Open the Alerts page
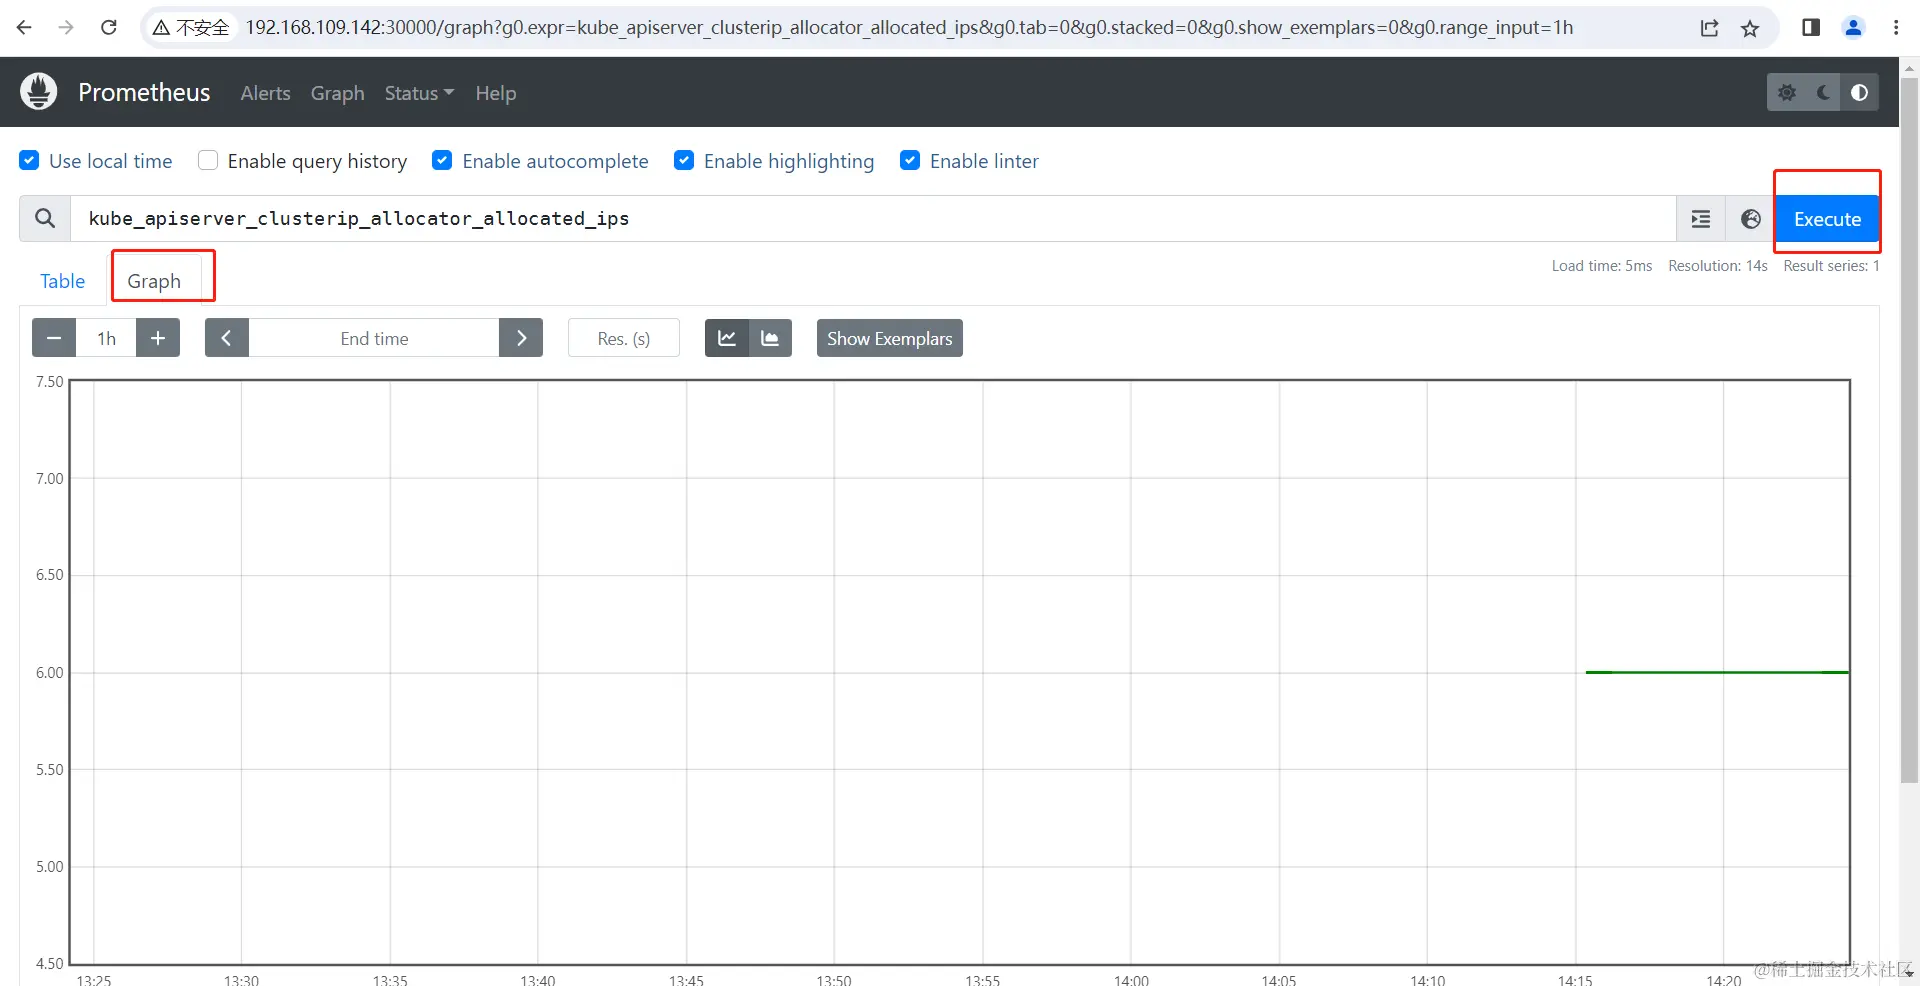This screenshot has height=986, width=1920. coord(264,93)
